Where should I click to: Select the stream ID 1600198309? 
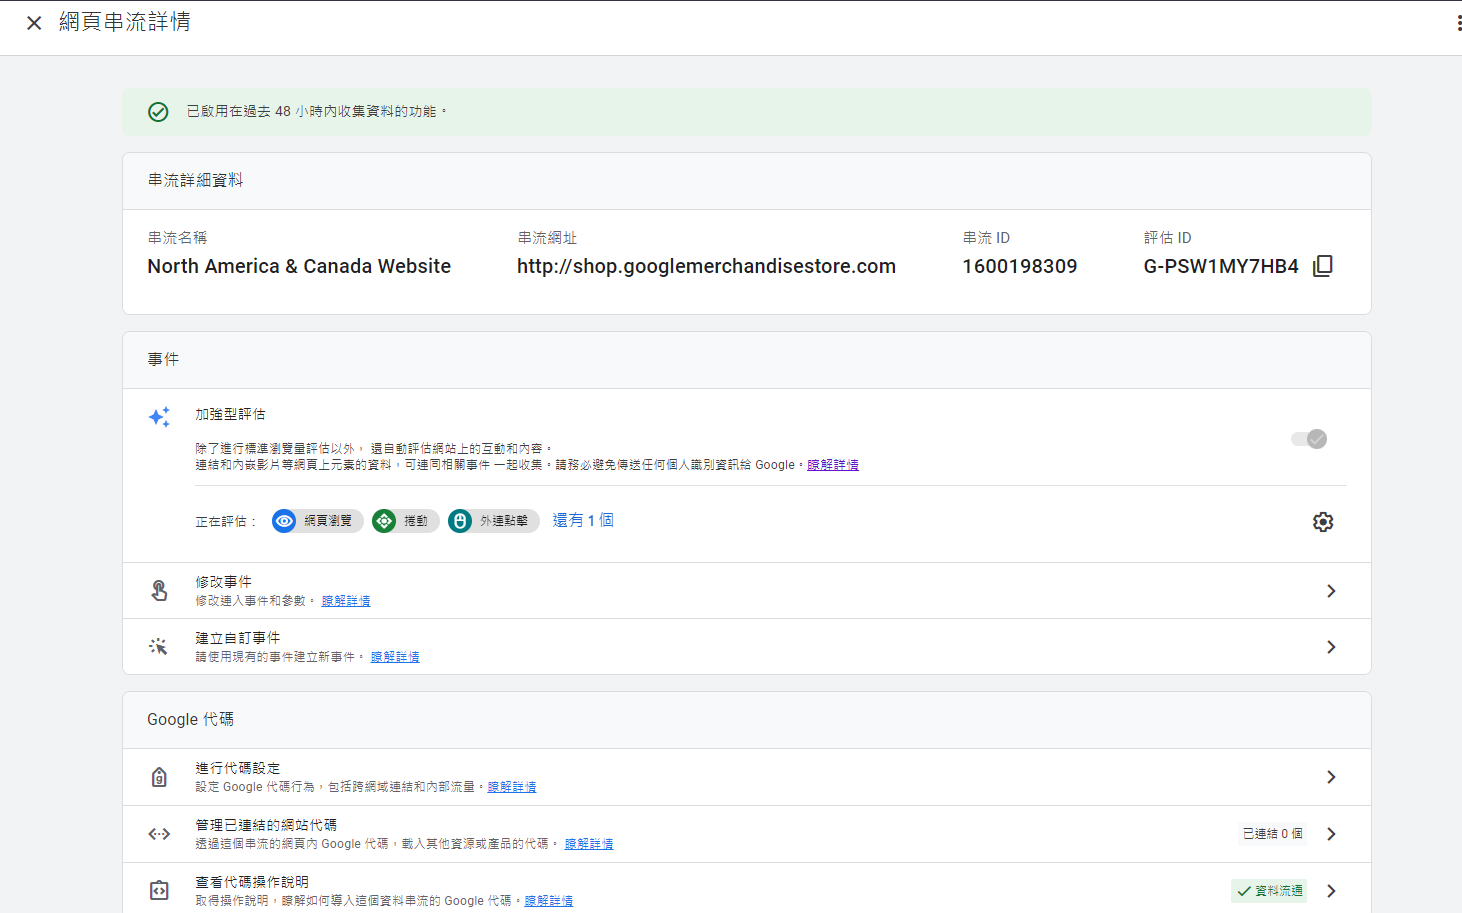click(1020, 266)
